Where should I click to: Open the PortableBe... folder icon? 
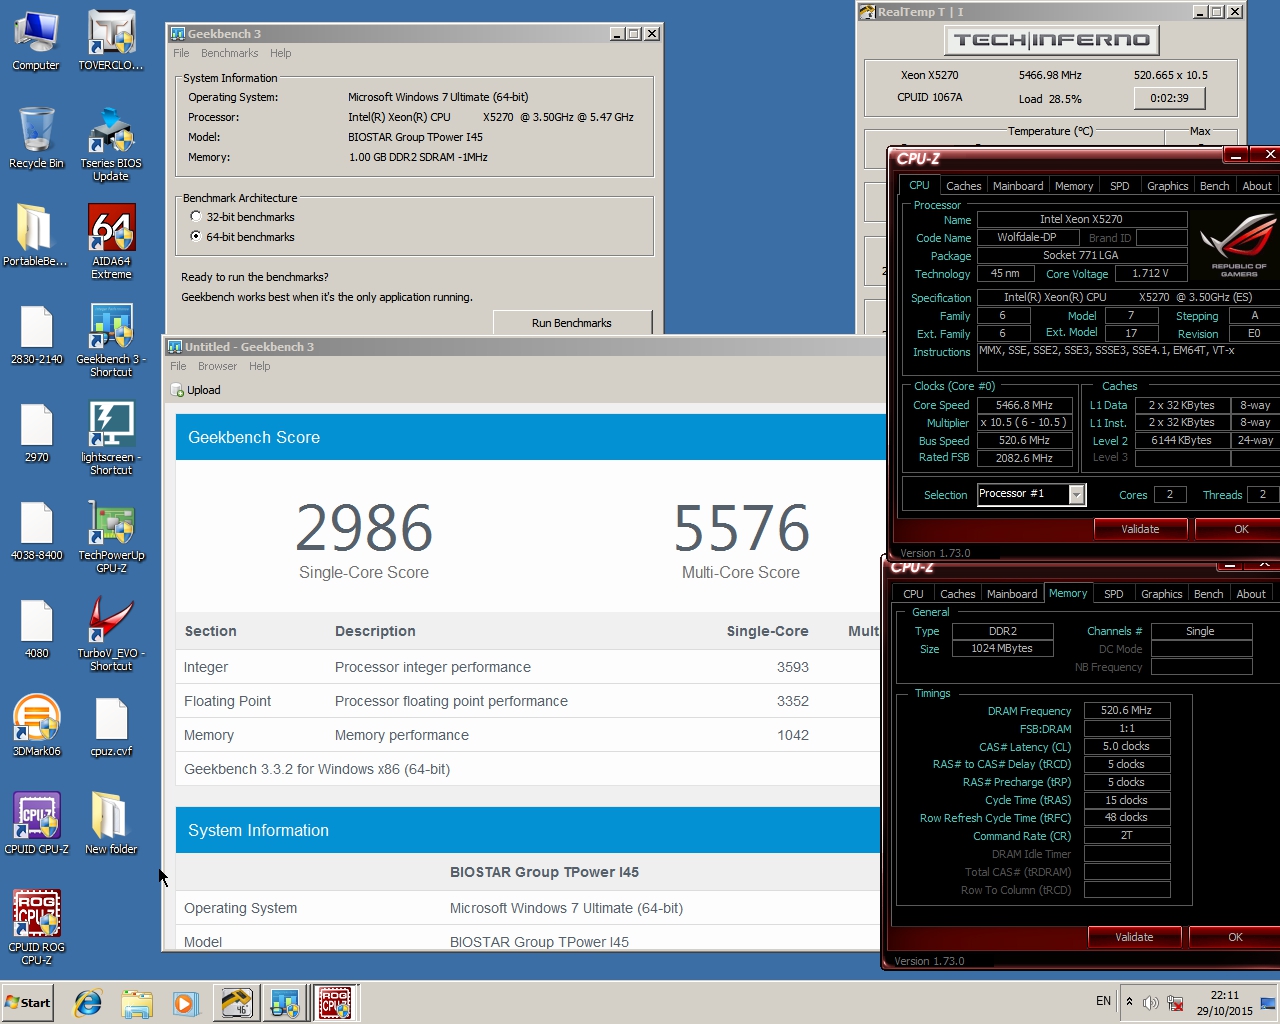(35, 236)
